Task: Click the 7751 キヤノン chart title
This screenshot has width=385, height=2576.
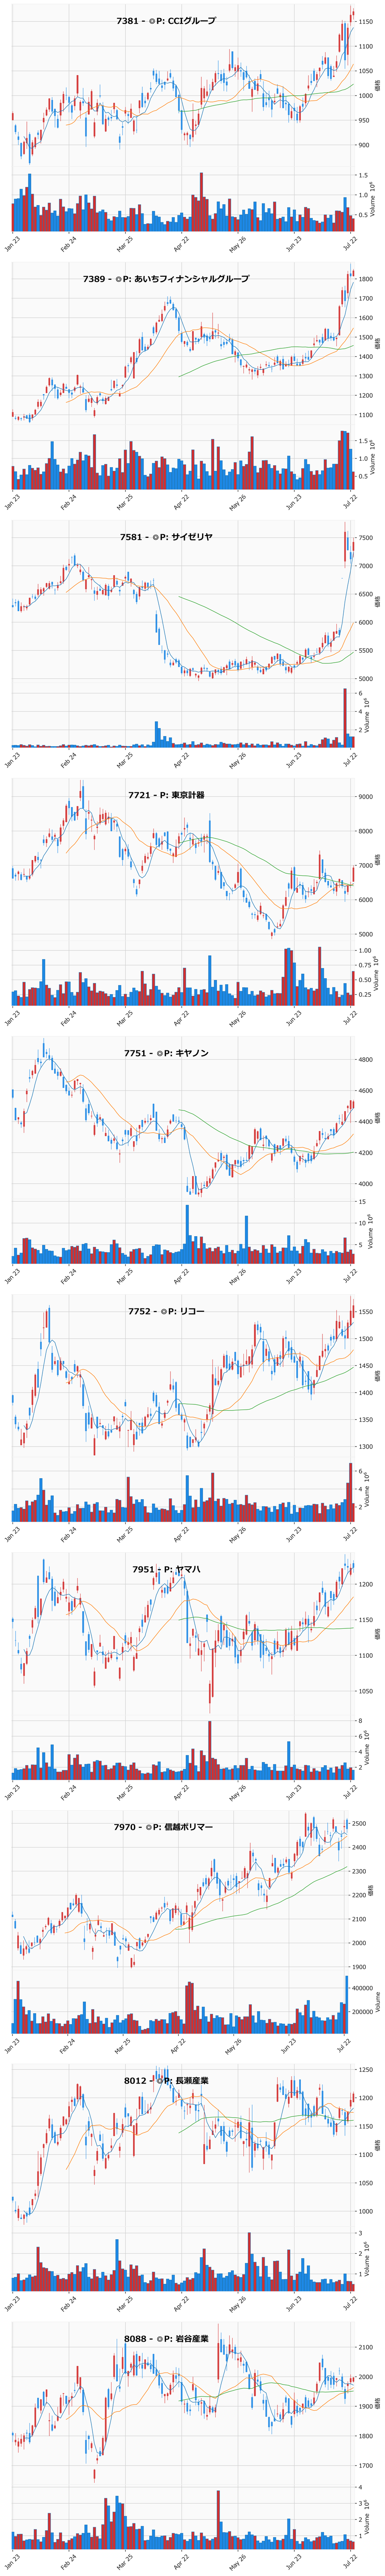Action: click(166, 1053)
